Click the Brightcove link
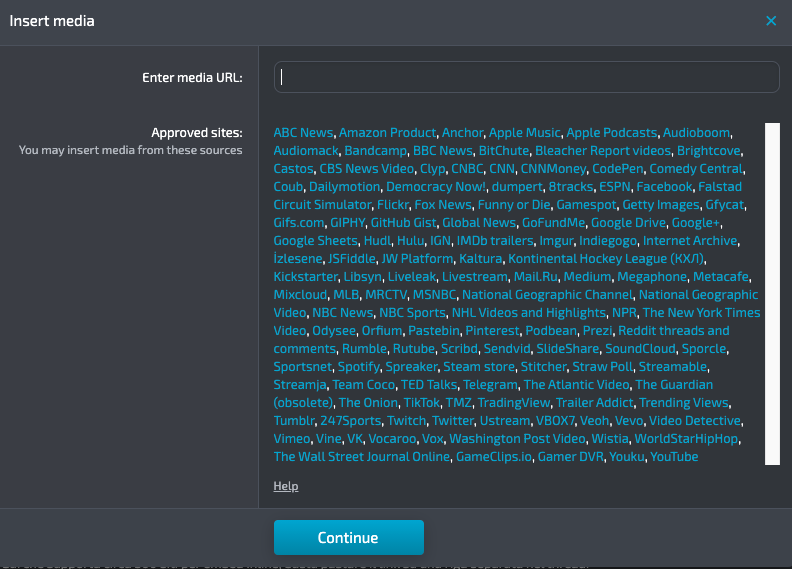The image size is (792, 569). coord(709,151)
